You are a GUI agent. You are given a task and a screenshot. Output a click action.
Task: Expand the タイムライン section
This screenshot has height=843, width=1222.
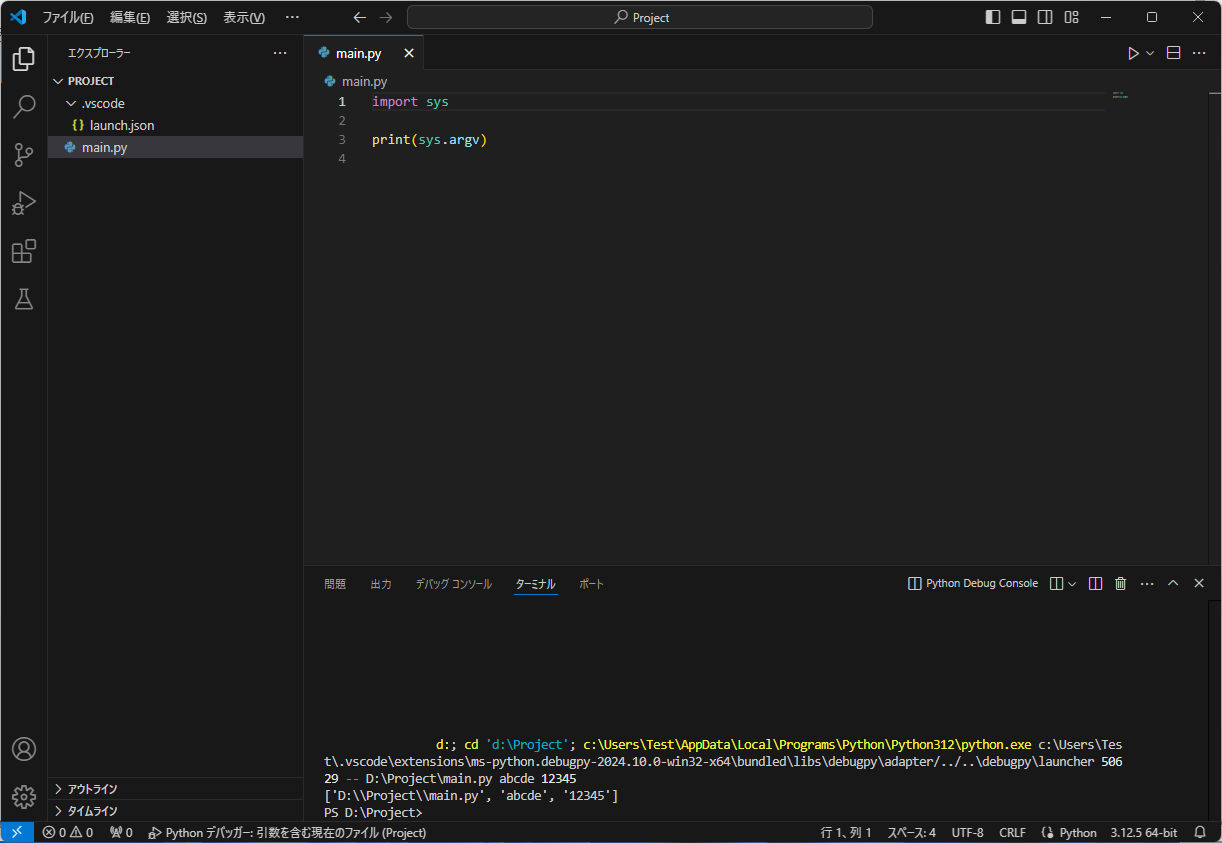pos(175,811)
